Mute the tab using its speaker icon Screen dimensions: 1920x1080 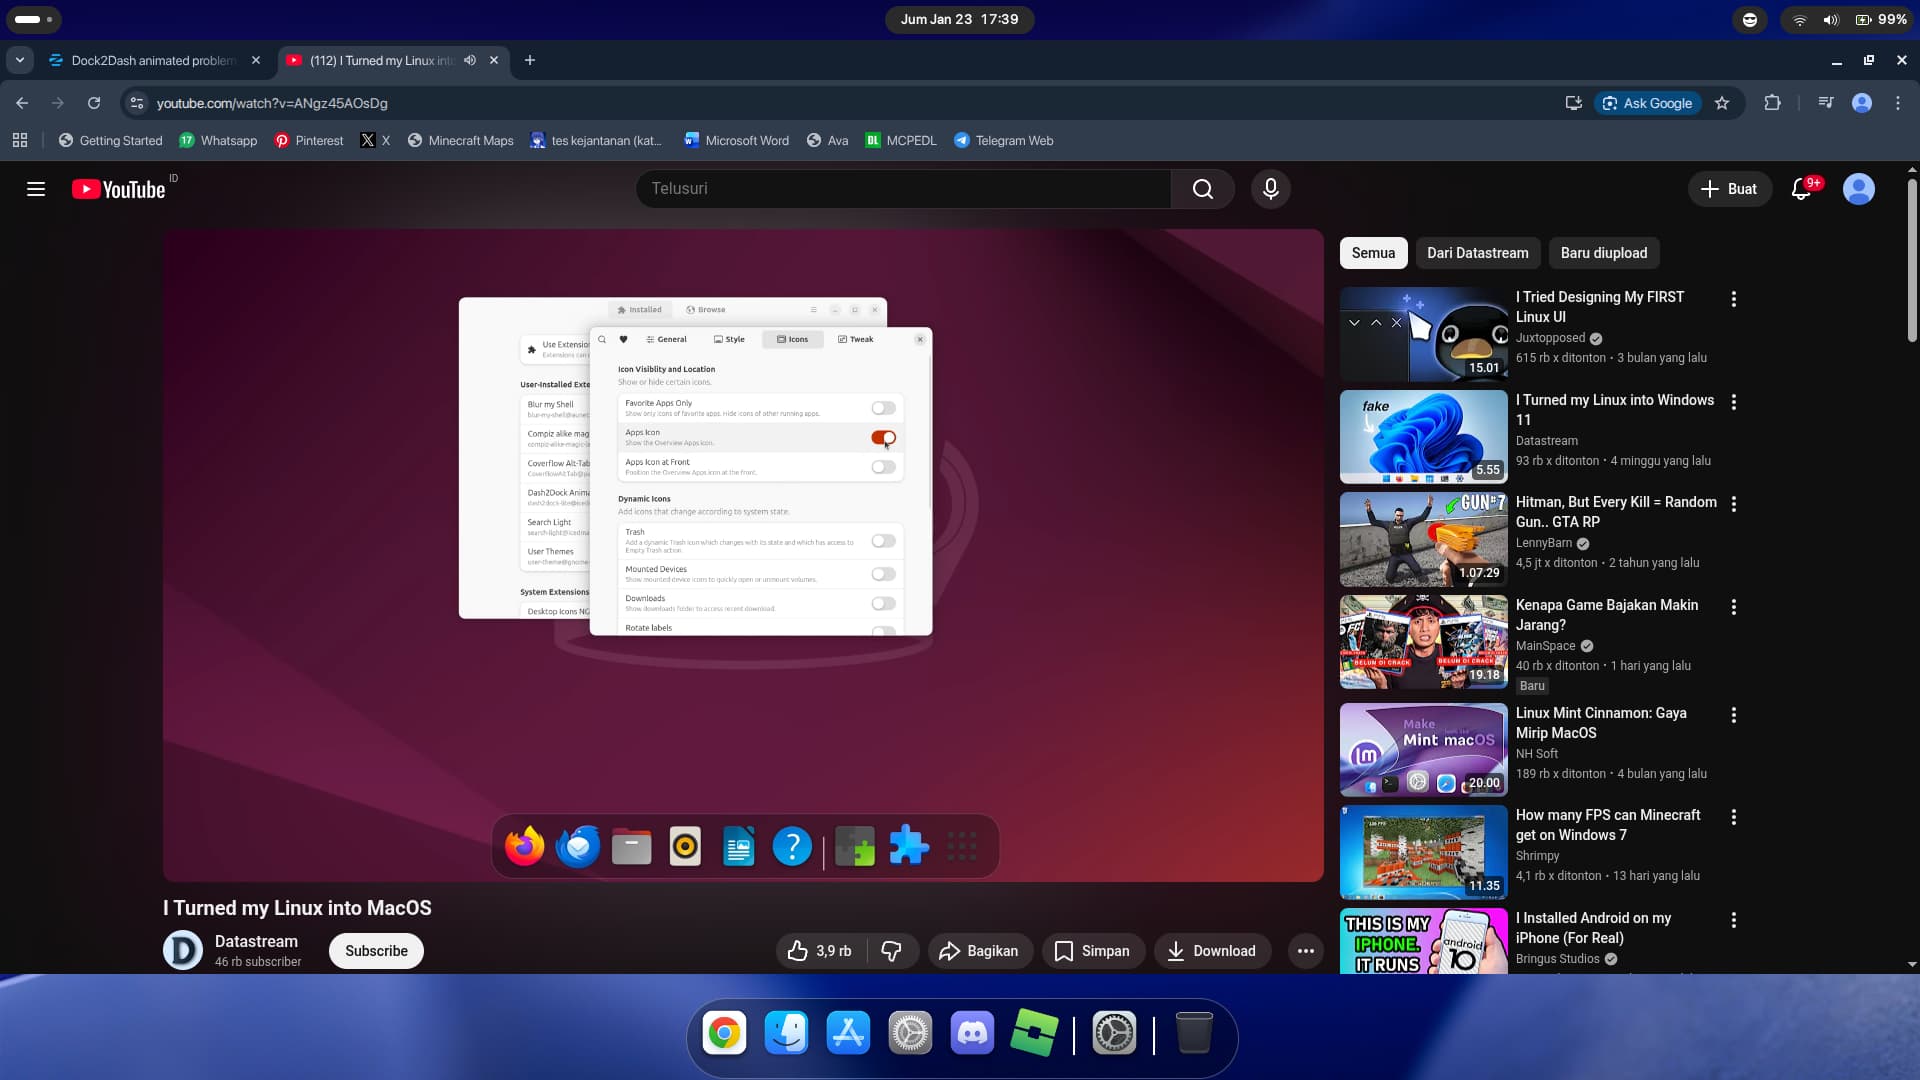pyautogui.click(x=470, y=60)
